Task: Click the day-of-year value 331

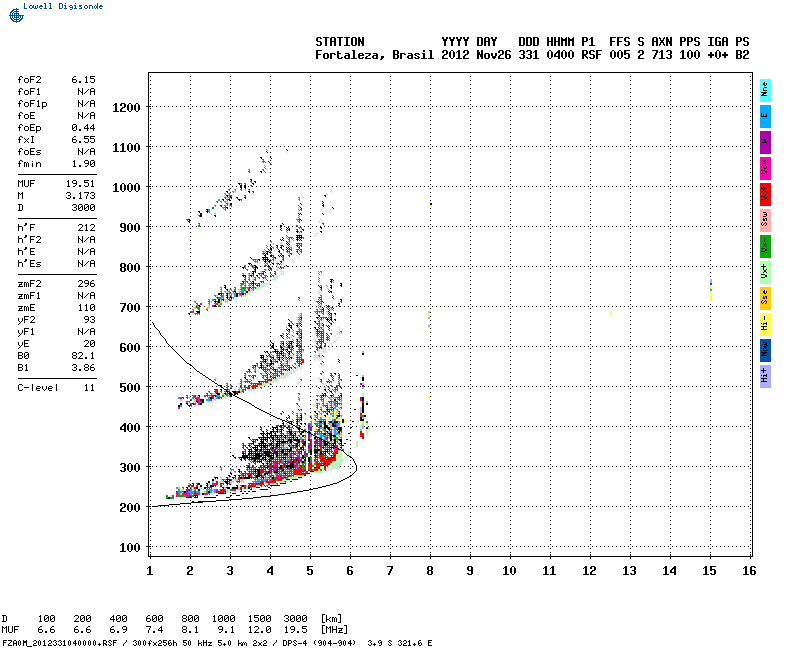Action: 529,55
